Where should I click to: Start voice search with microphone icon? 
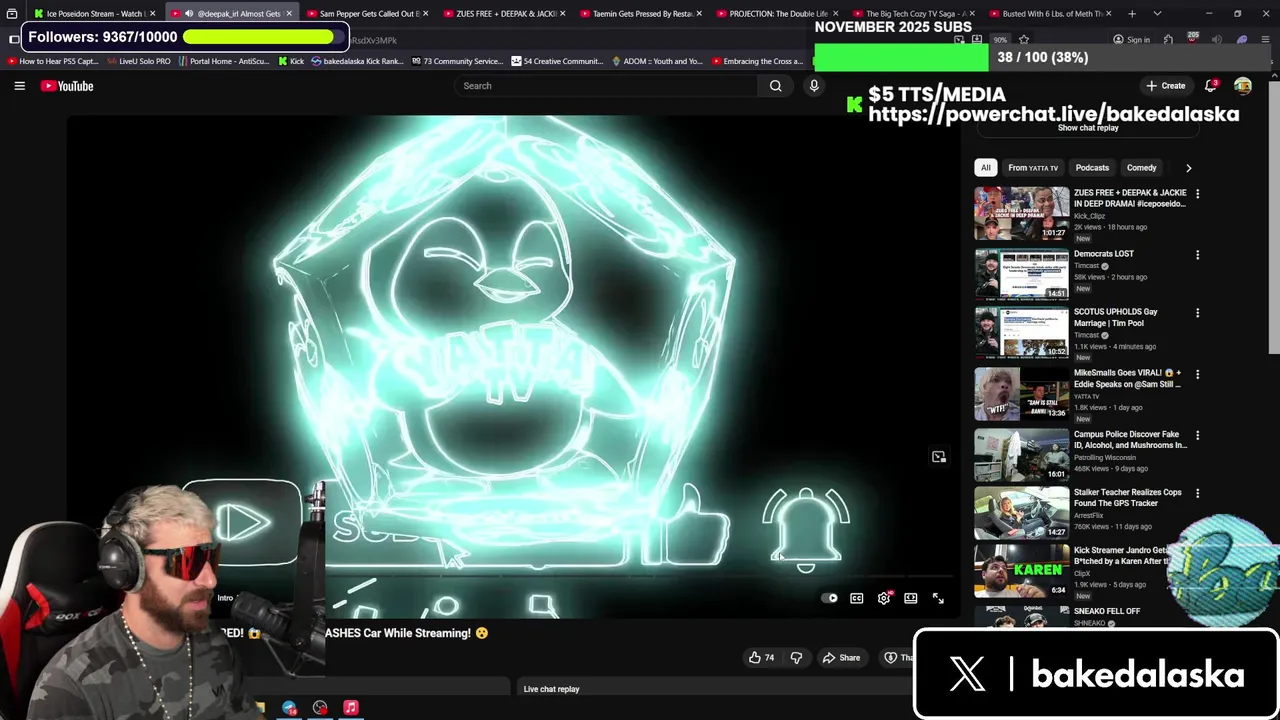pyautogui.click(x=814, y=86)
